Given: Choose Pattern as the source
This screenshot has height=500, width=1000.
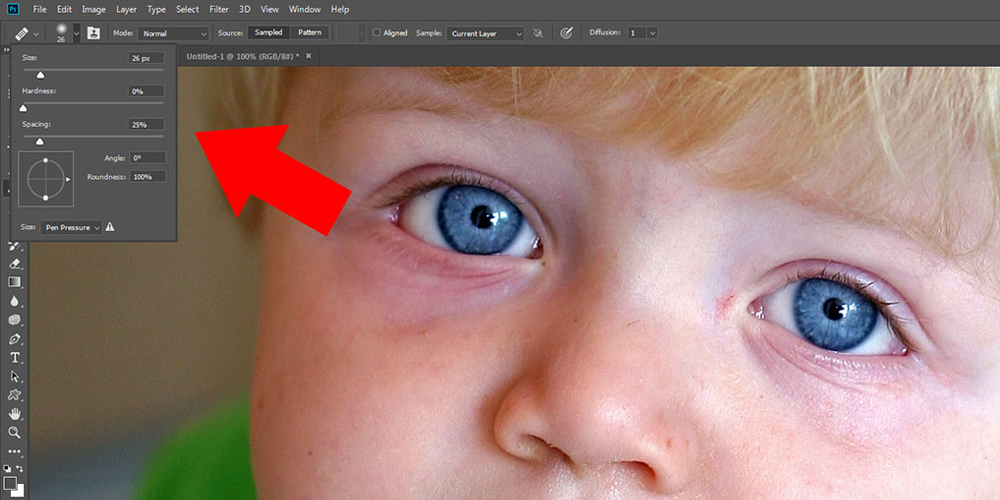Looking at the screenshot, I should tap(310, 33).
